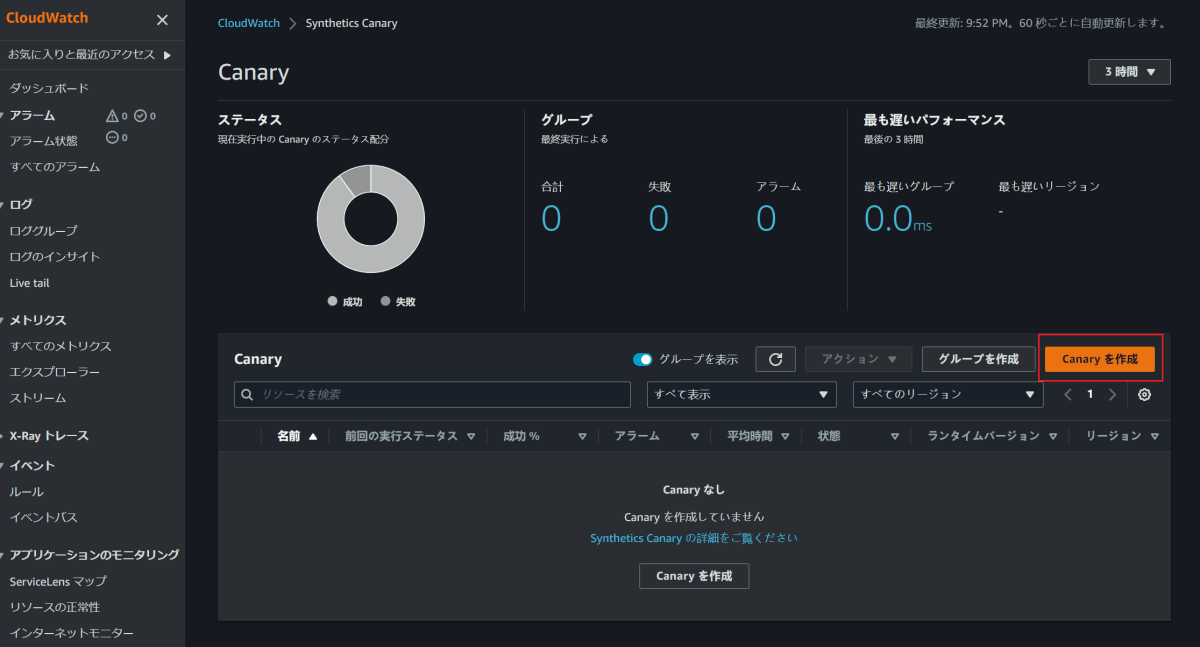Expand お気に入りと最近のアクセス
Screen dimensions: 1200x647
tap(89, 54)
